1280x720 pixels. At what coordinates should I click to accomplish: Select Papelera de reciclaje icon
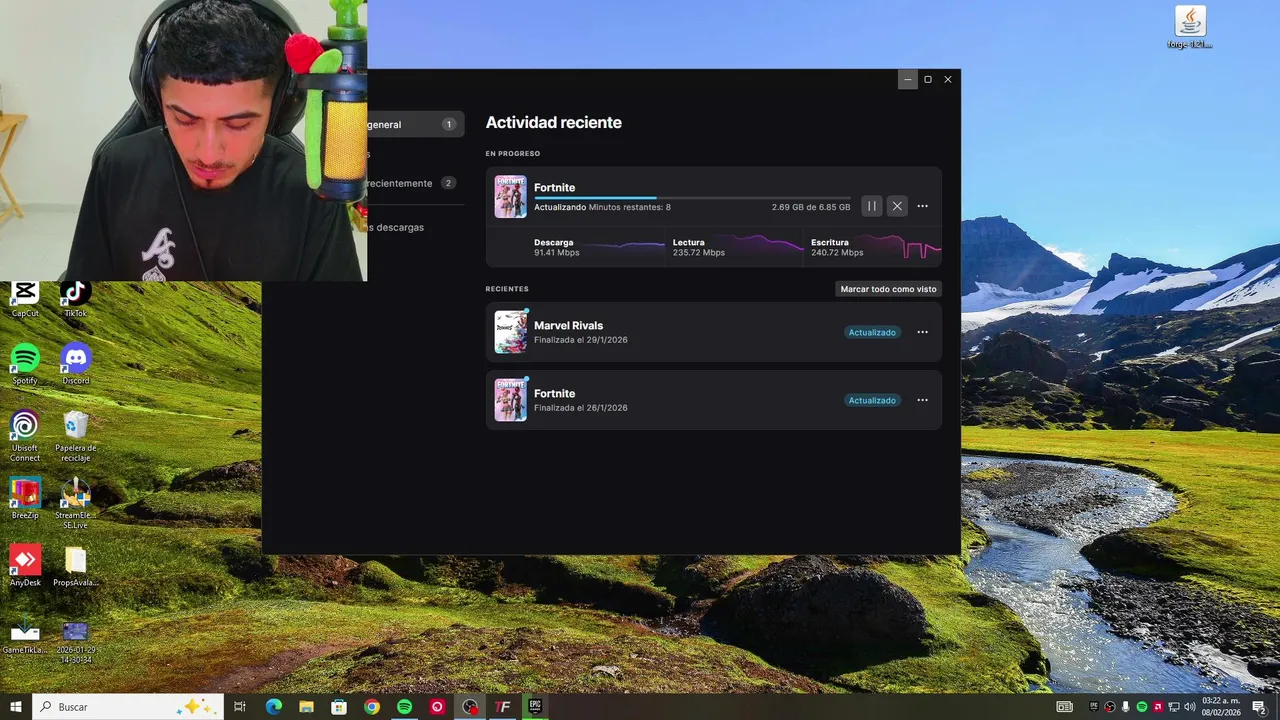click(75, 436)
